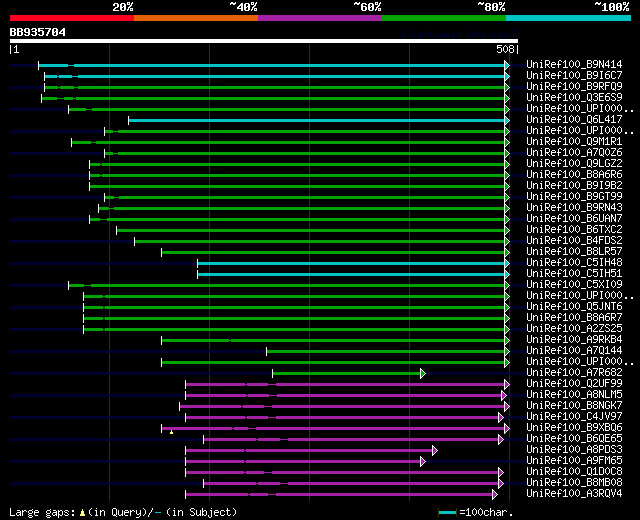This screenshot has width=640, height=520.
Task: Select the UniRef100_B6UAN7 label
Action: click(x=574, y=219)
